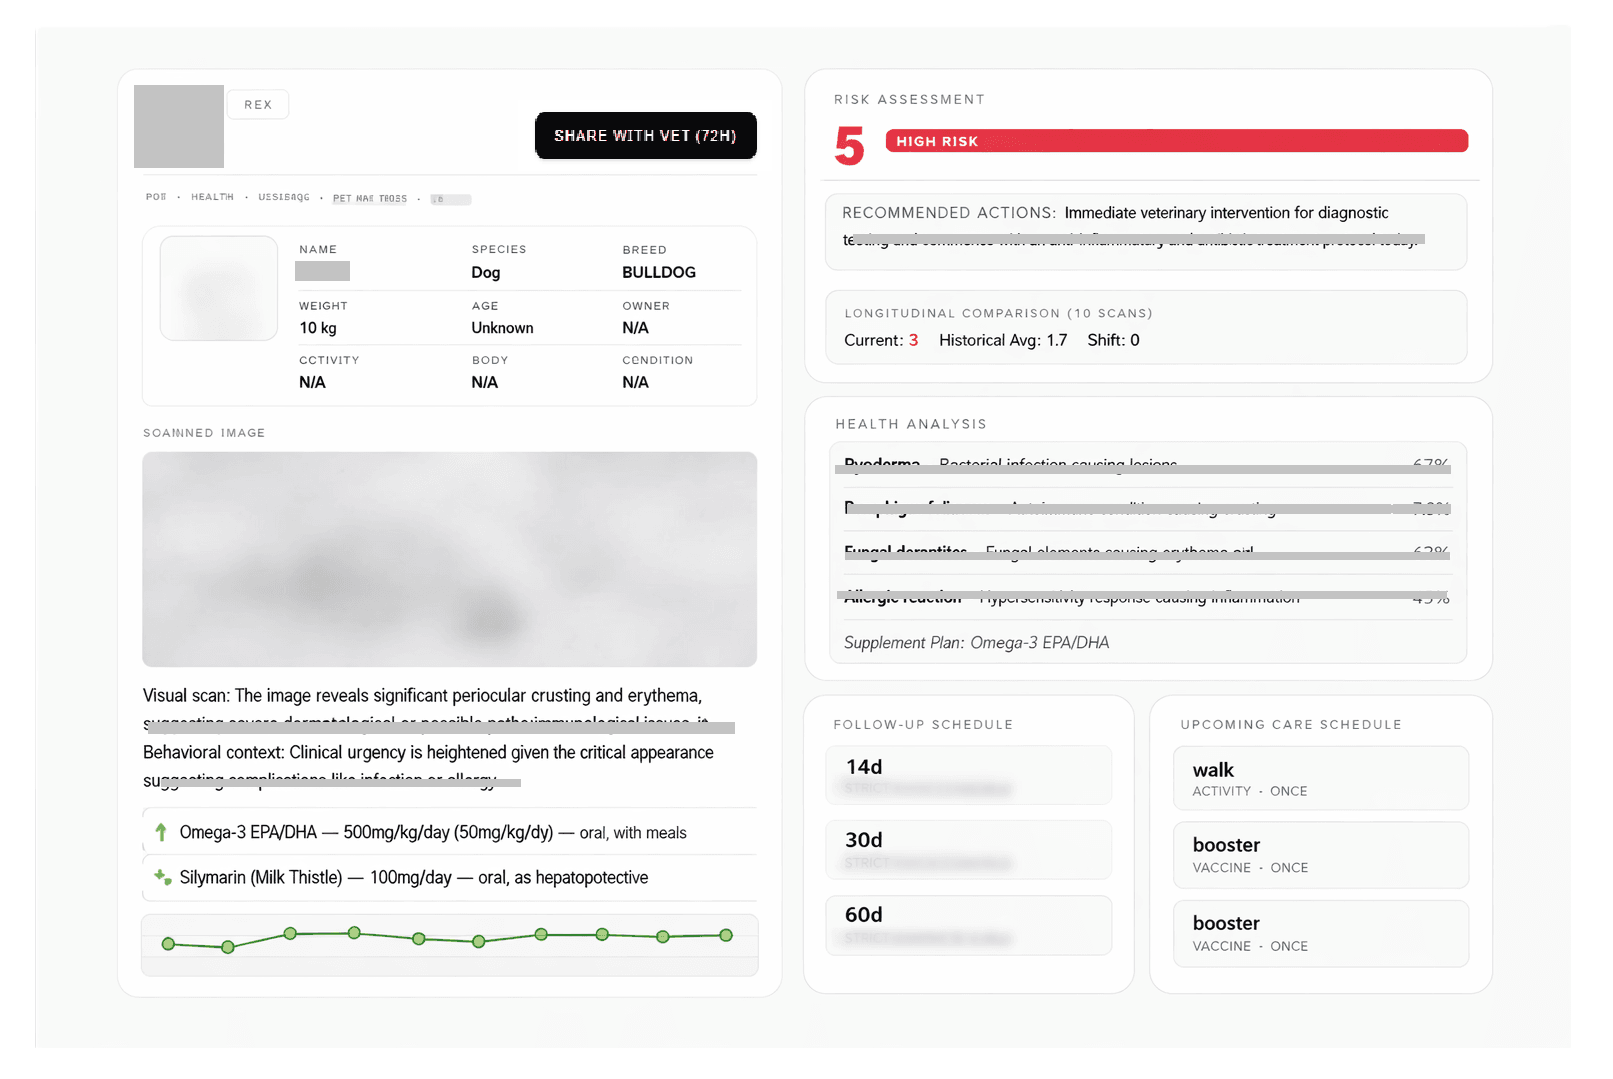The height and width of the screenshot is (1079, 1613).
Task: Open the 30d follow-up schedule card
Action: 968,849
